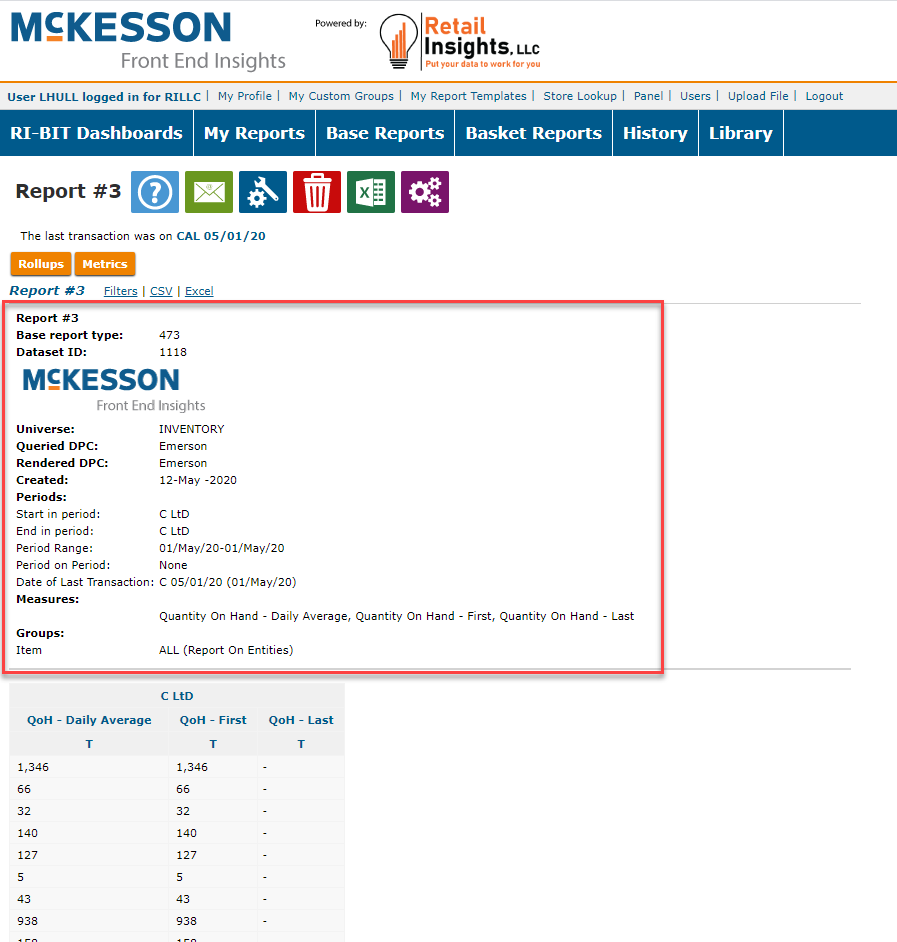This screenshot has width=897, height=942.
Task: Click the McKesson Front End Insights header logo
Action: (148, 41)
